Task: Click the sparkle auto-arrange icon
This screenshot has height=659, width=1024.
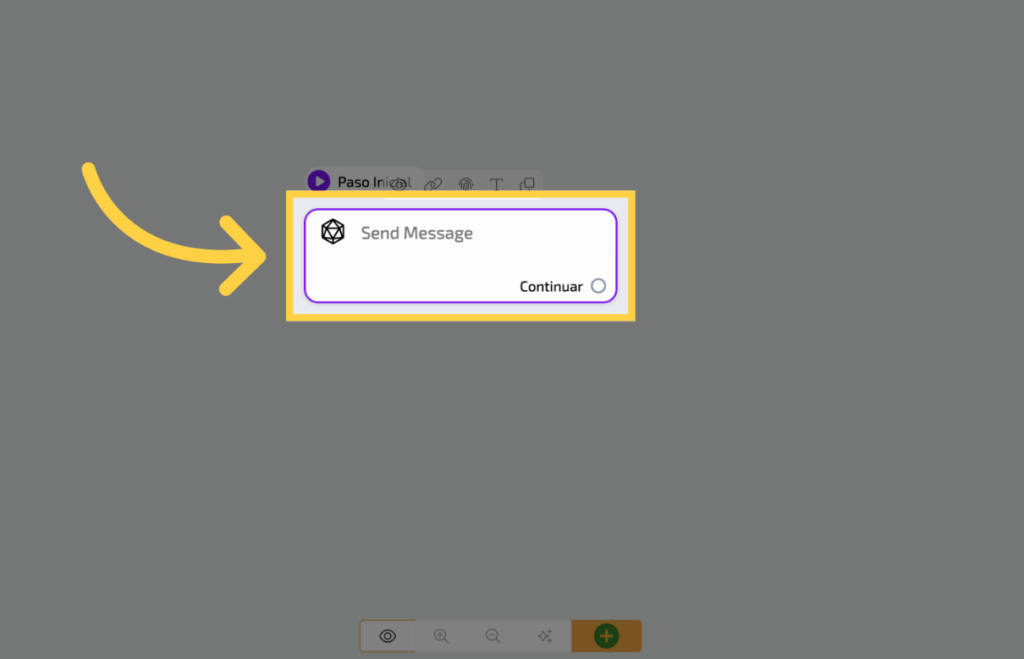Action: click(545, 636)
